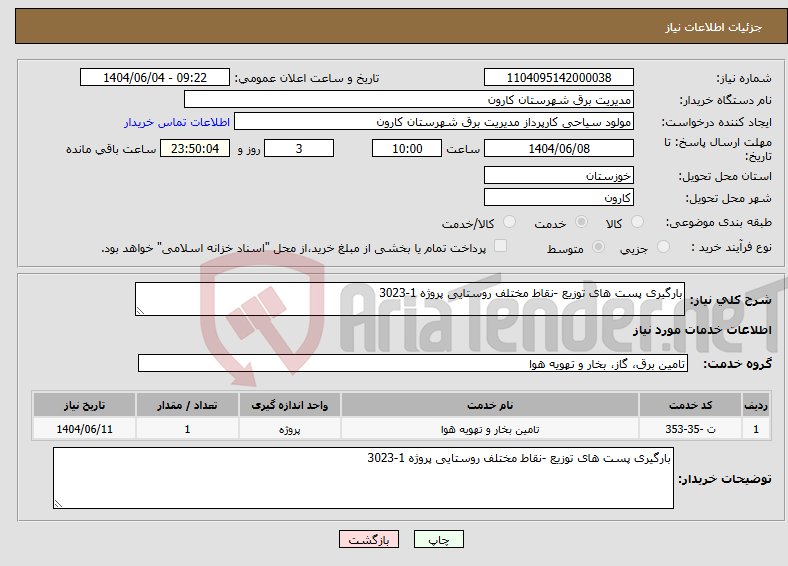788x566 pixels.
Task: Click the توضیحات خریدار text area
Action: [363, 478]
